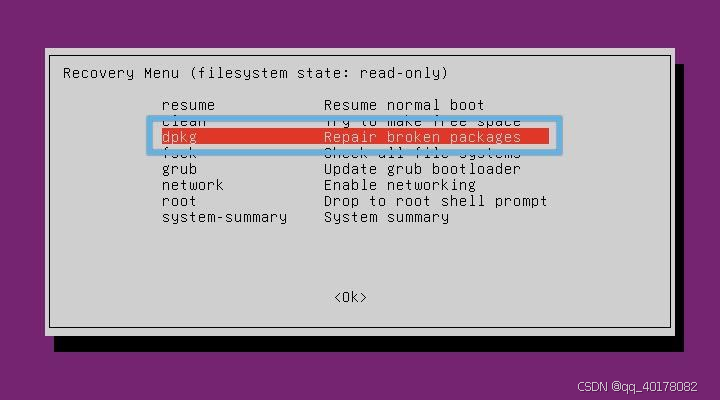Screen dimensions: 720x400
Task: Select the partially hidden clean entry
Action: coord(184,124)
